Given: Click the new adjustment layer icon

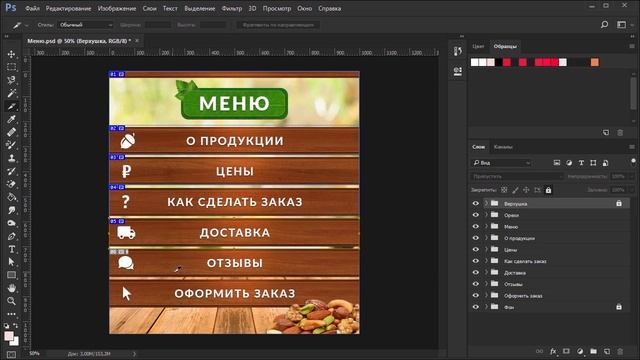Looking at the screenshot, I should [x=580, y=351].
